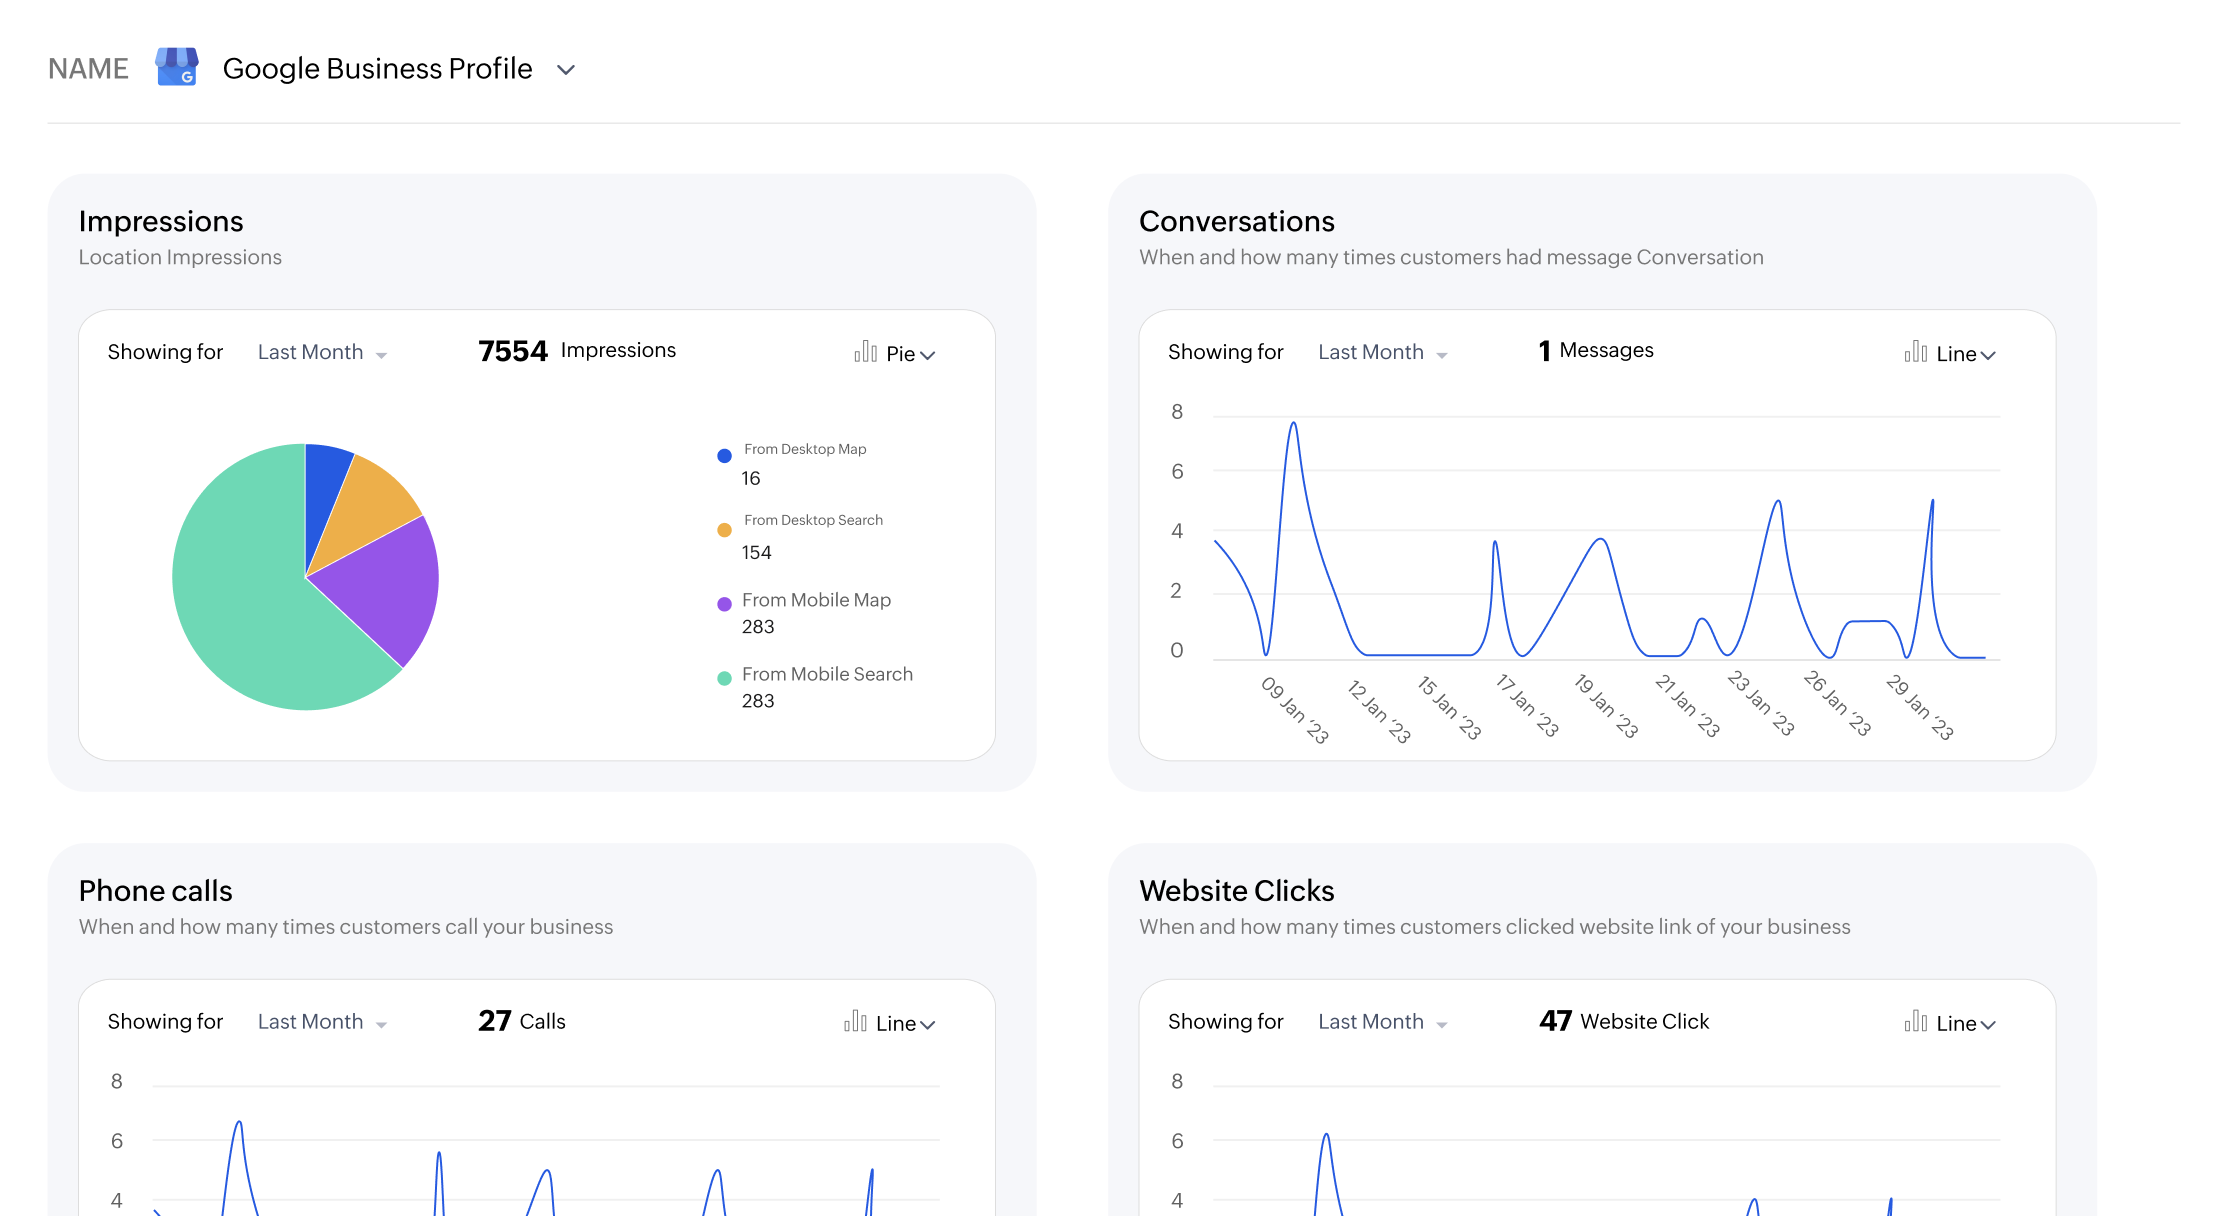Click the blue From Desktop Map legend dot
The image size is (2240, 1216).
725,456
